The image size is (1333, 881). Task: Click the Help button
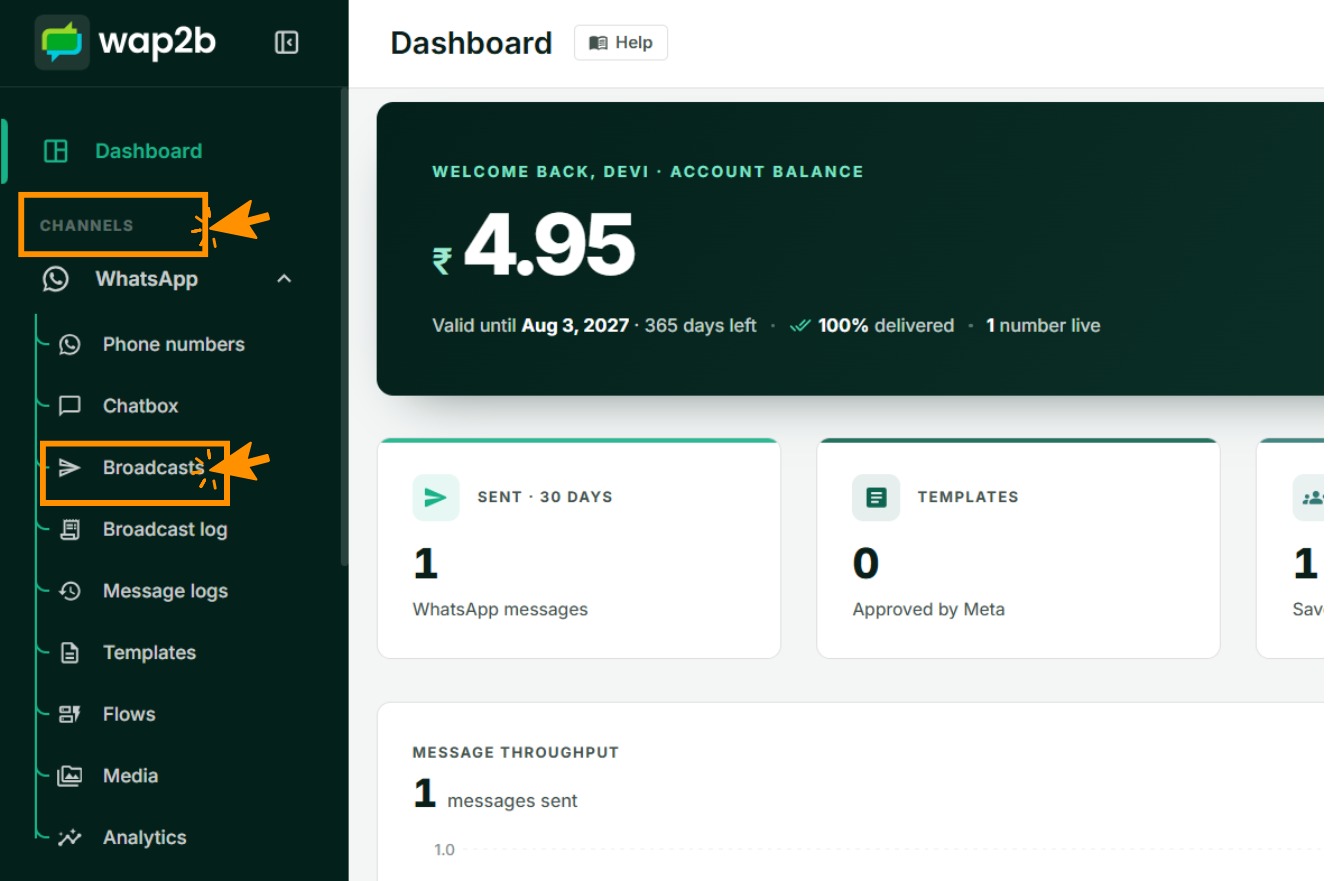[621, 43]
